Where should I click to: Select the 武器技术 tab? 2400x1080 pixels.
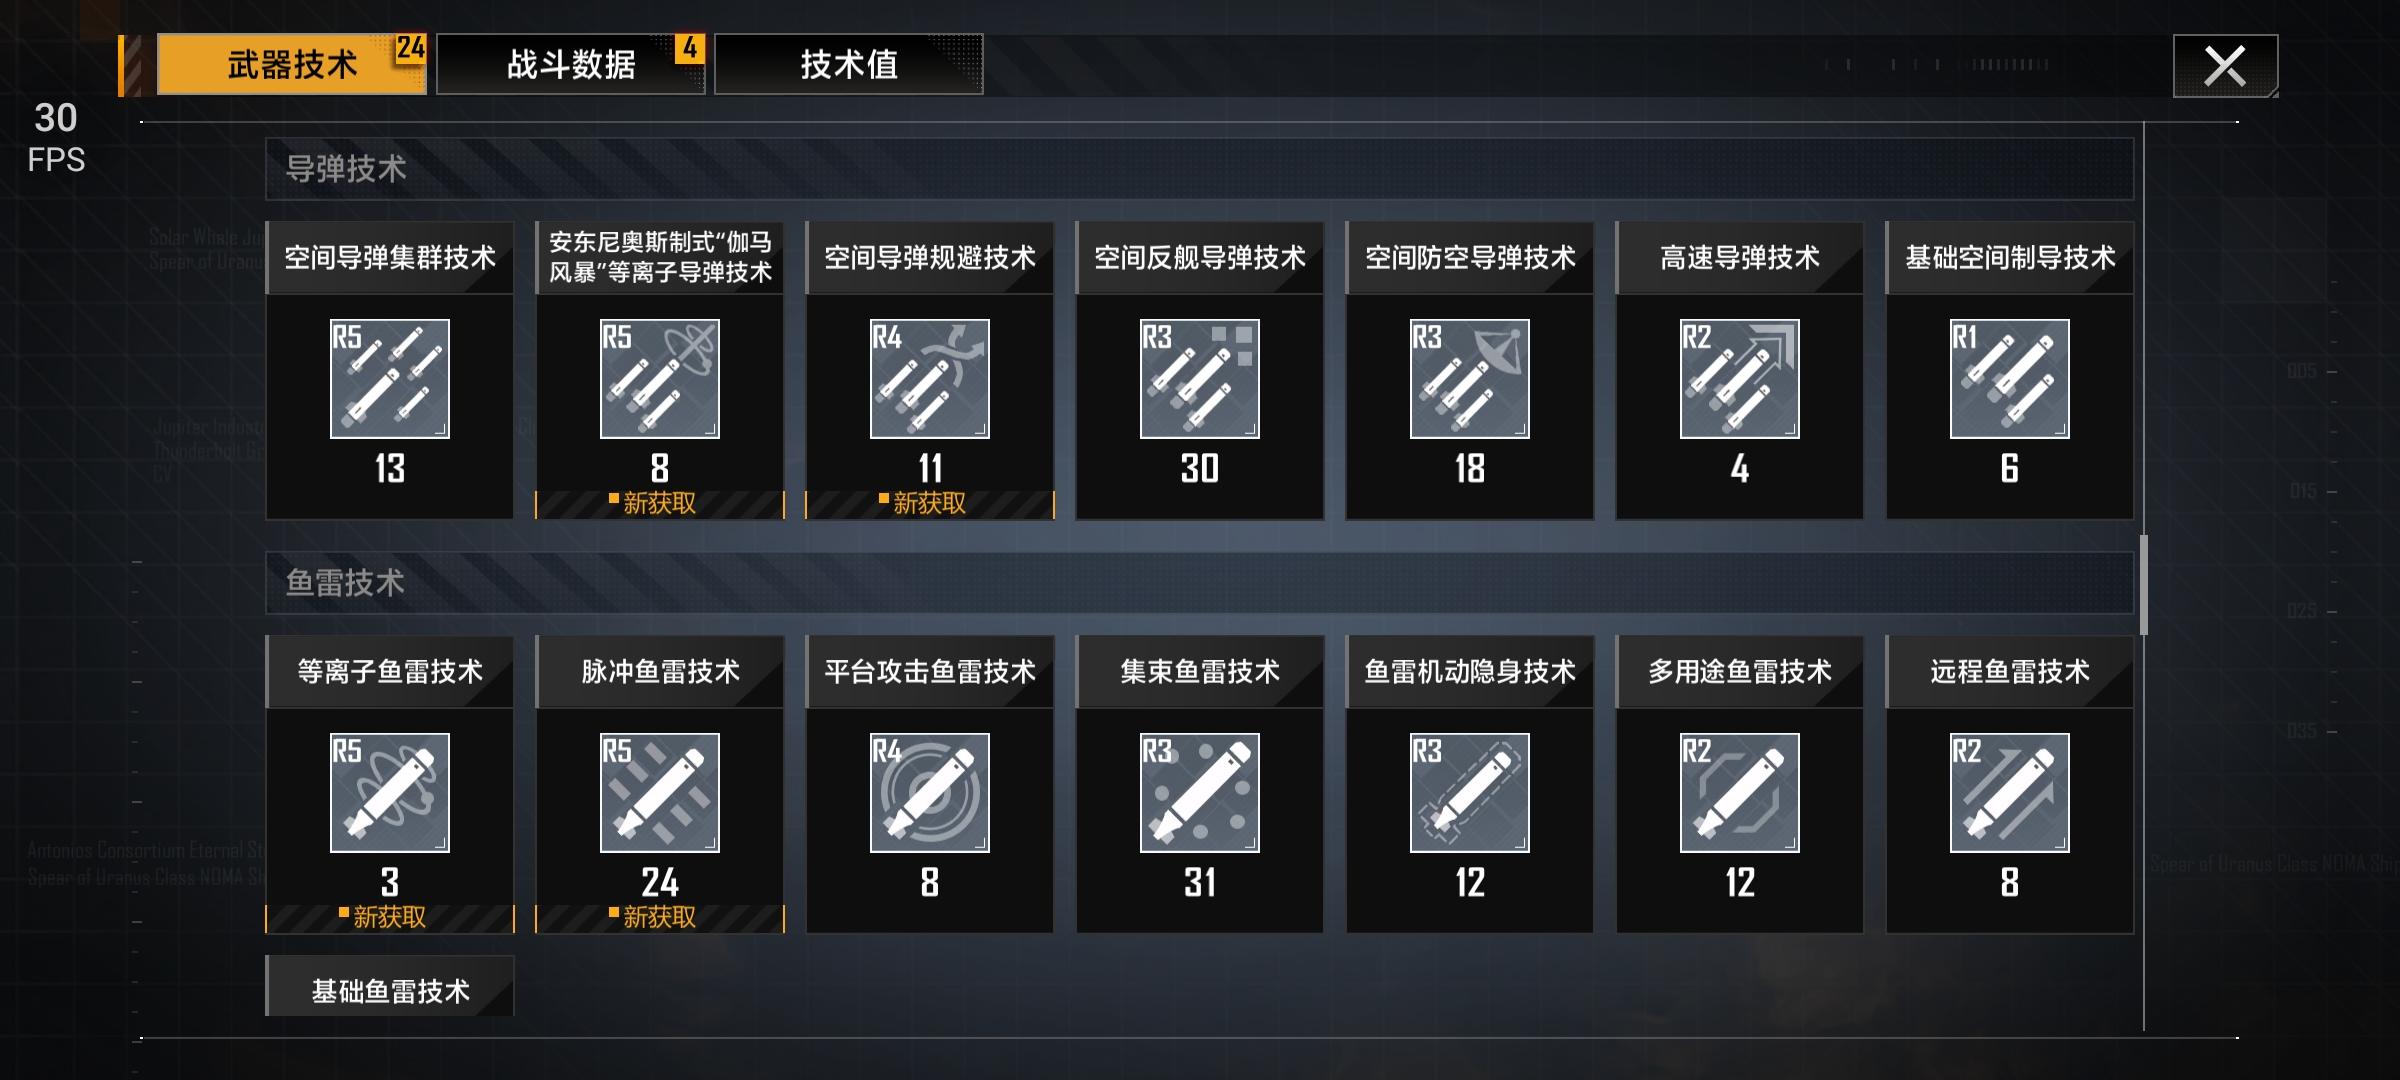(x=292, y=64)
